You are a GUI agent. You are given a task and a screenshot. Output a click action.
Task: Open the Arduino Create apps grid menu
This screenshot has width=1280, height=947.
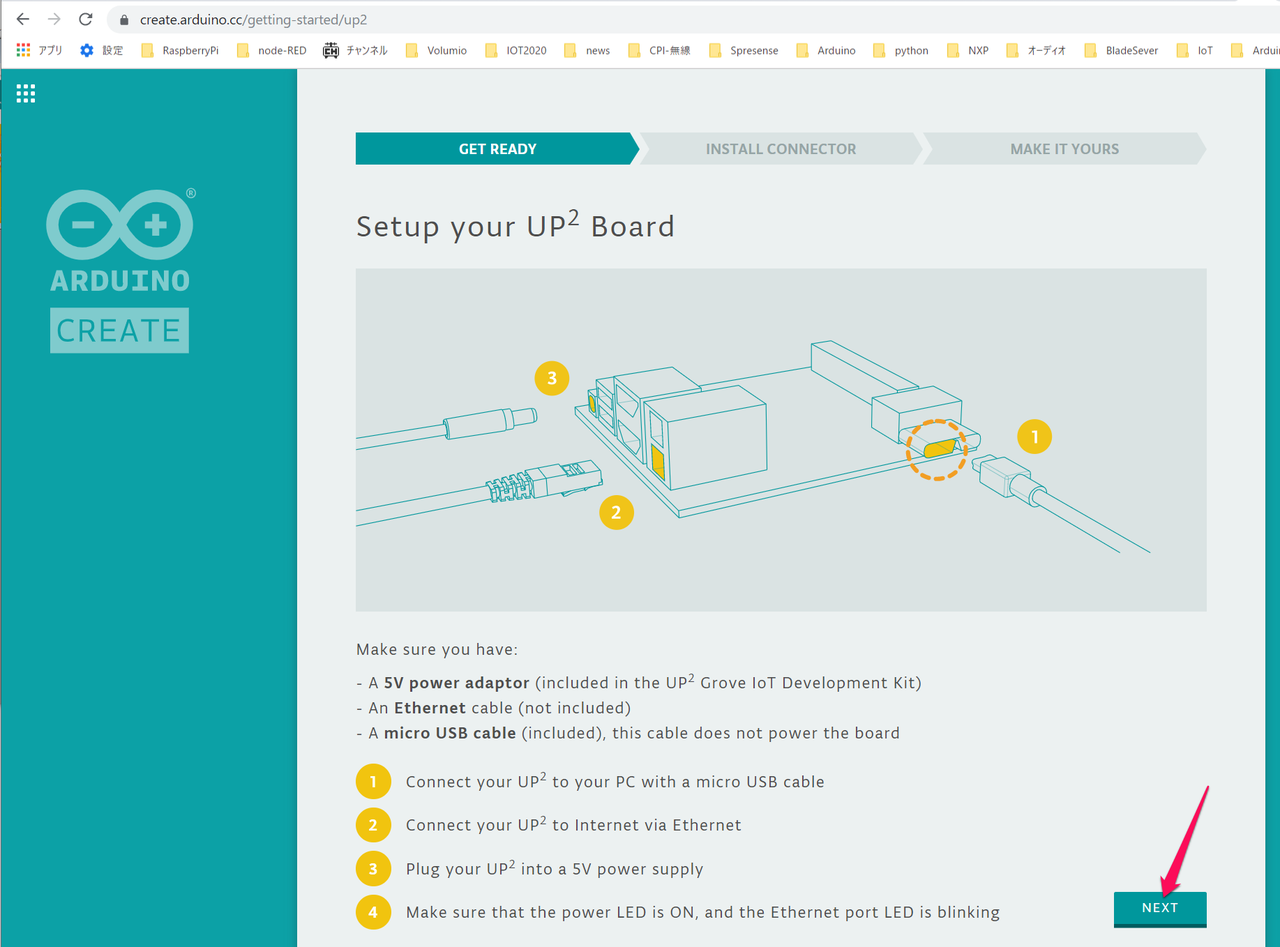26,93
